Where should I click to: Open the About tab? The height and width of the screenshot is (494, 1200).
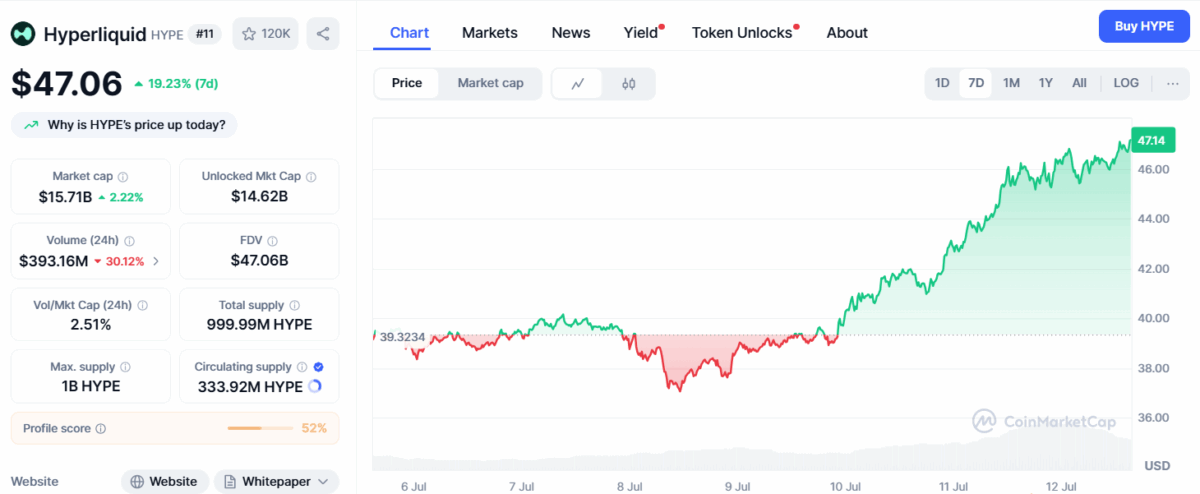[847, 33]
